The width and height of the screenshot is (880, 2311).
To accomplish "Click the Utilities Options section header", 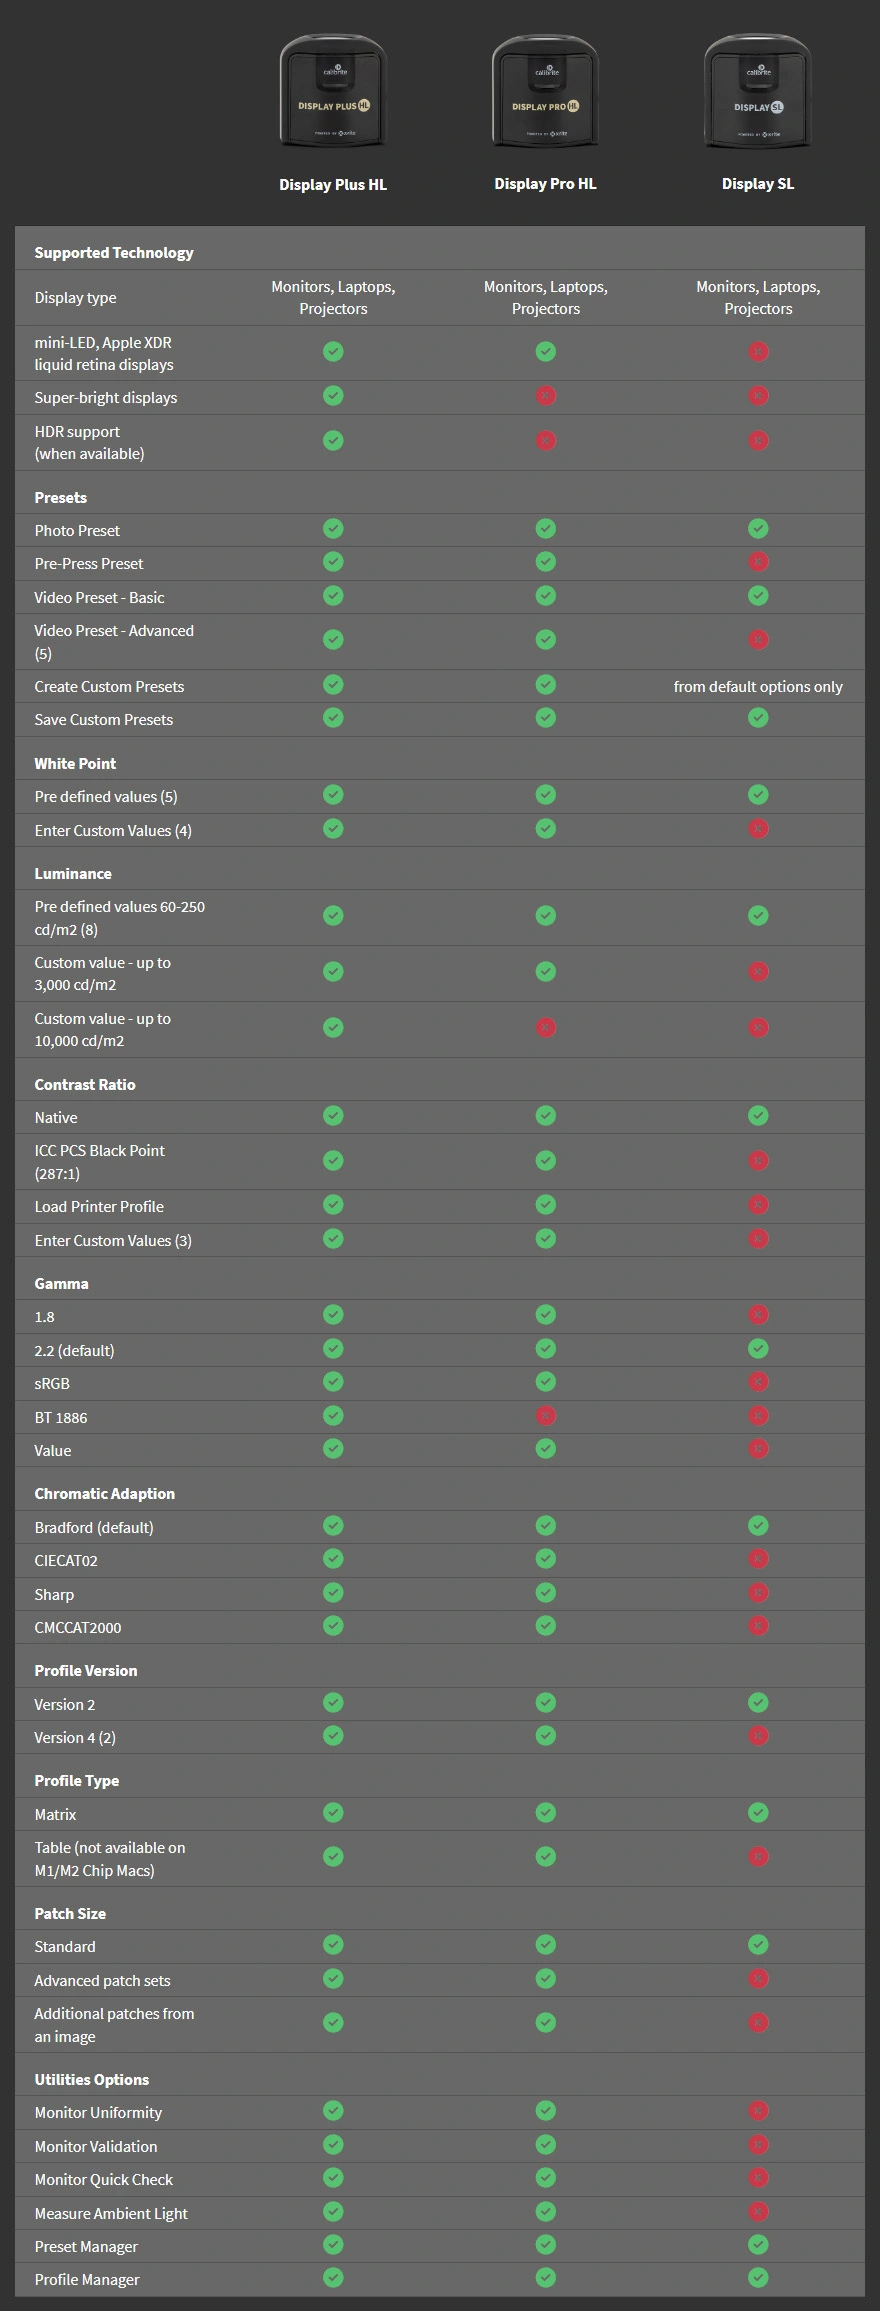I will tap(91, 2079).
